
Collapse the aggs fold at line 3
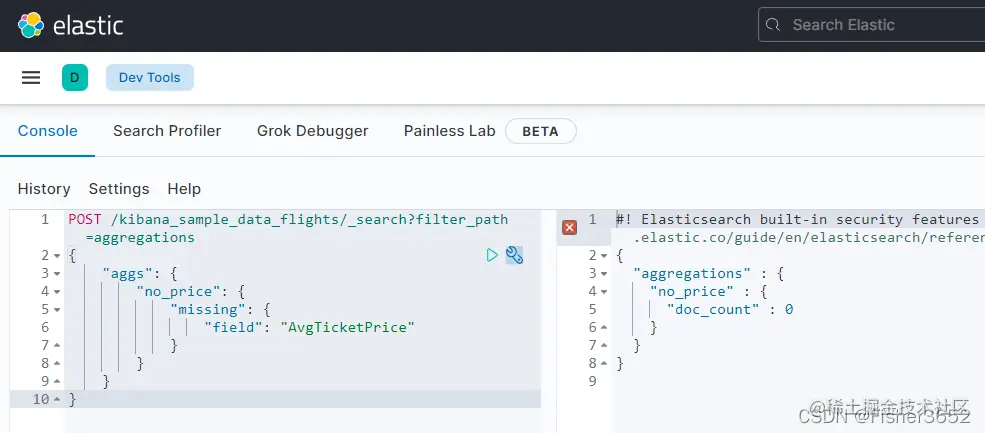pyautogui.click(x=57, y=274)
